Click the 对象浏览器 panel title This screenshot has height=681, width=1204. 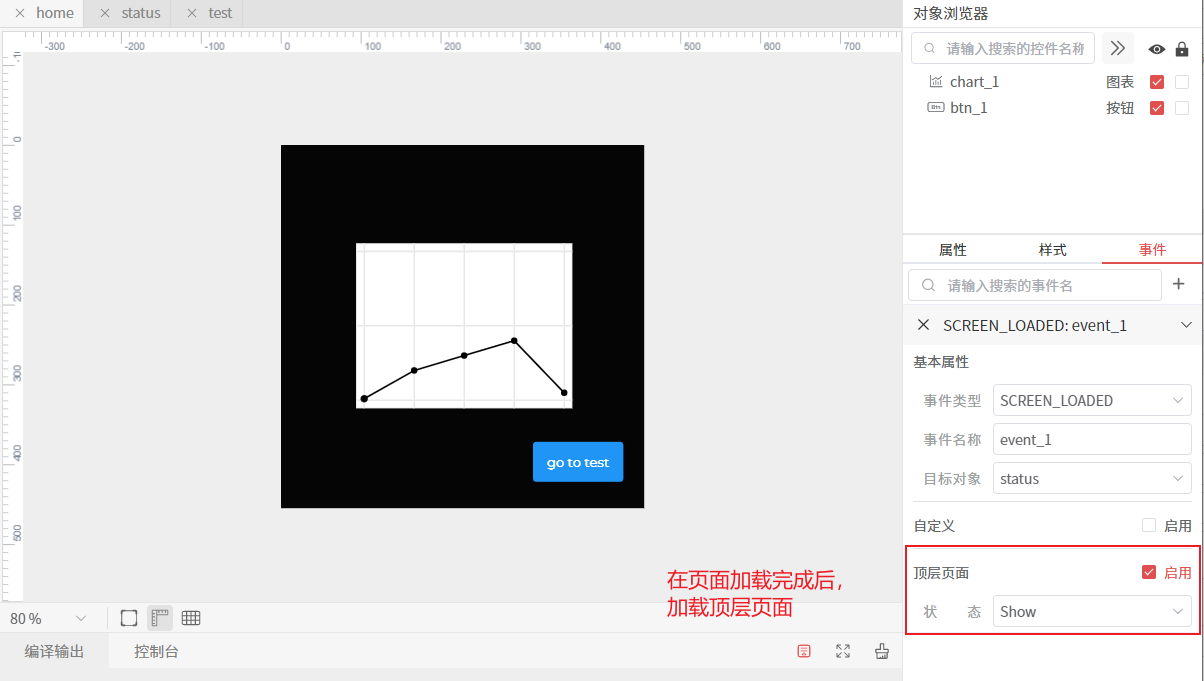click(x=951, y=13)
